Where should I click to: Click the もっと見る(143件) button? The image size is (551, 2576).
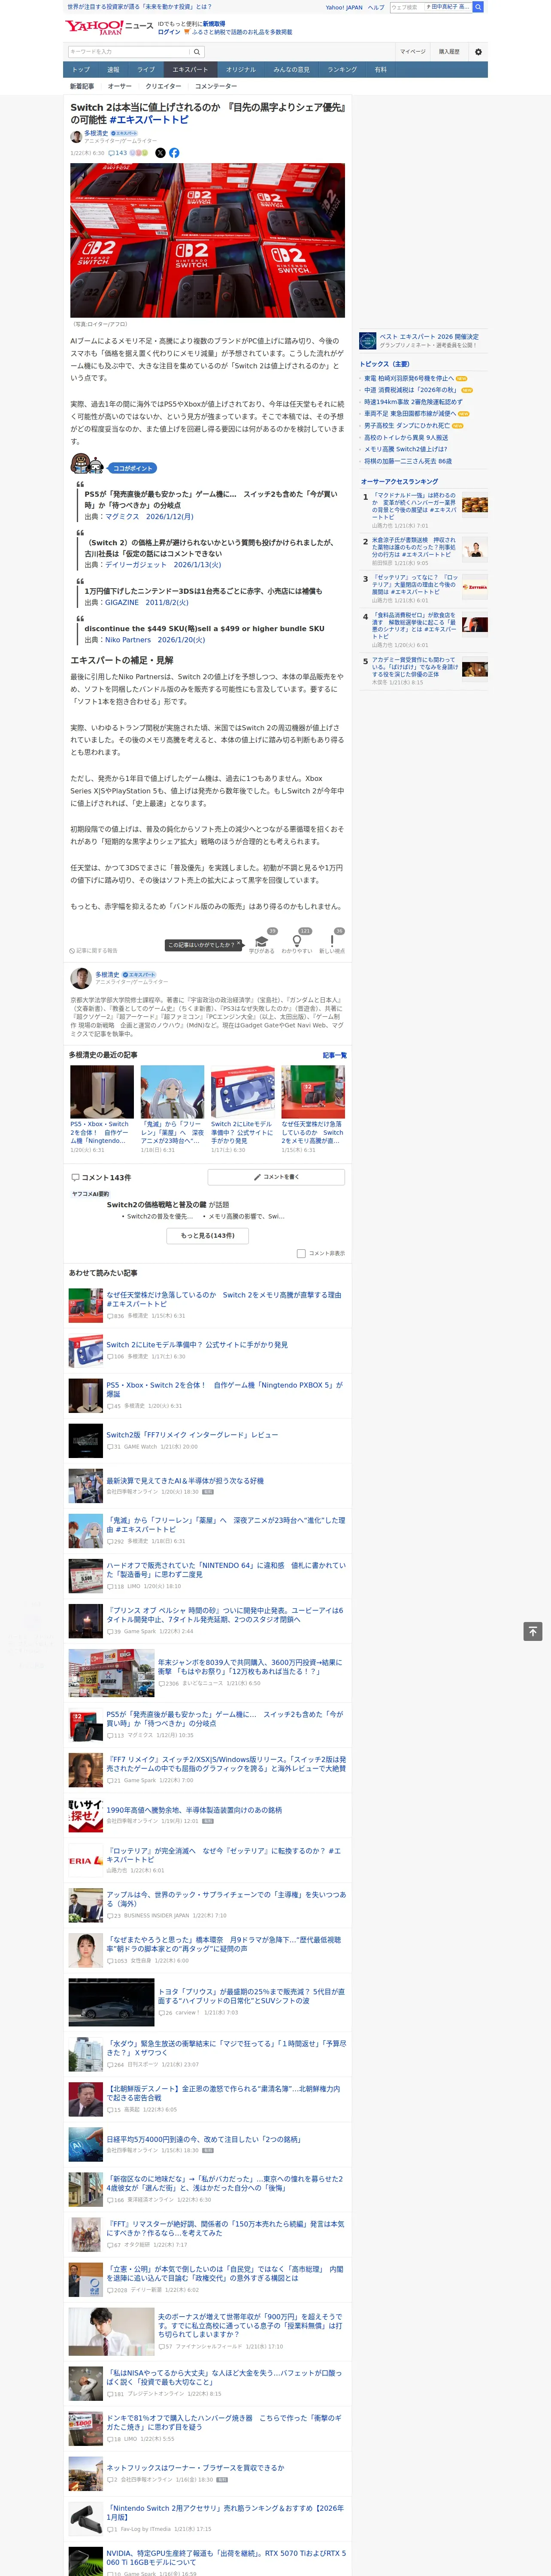(x=208, y=1235)
